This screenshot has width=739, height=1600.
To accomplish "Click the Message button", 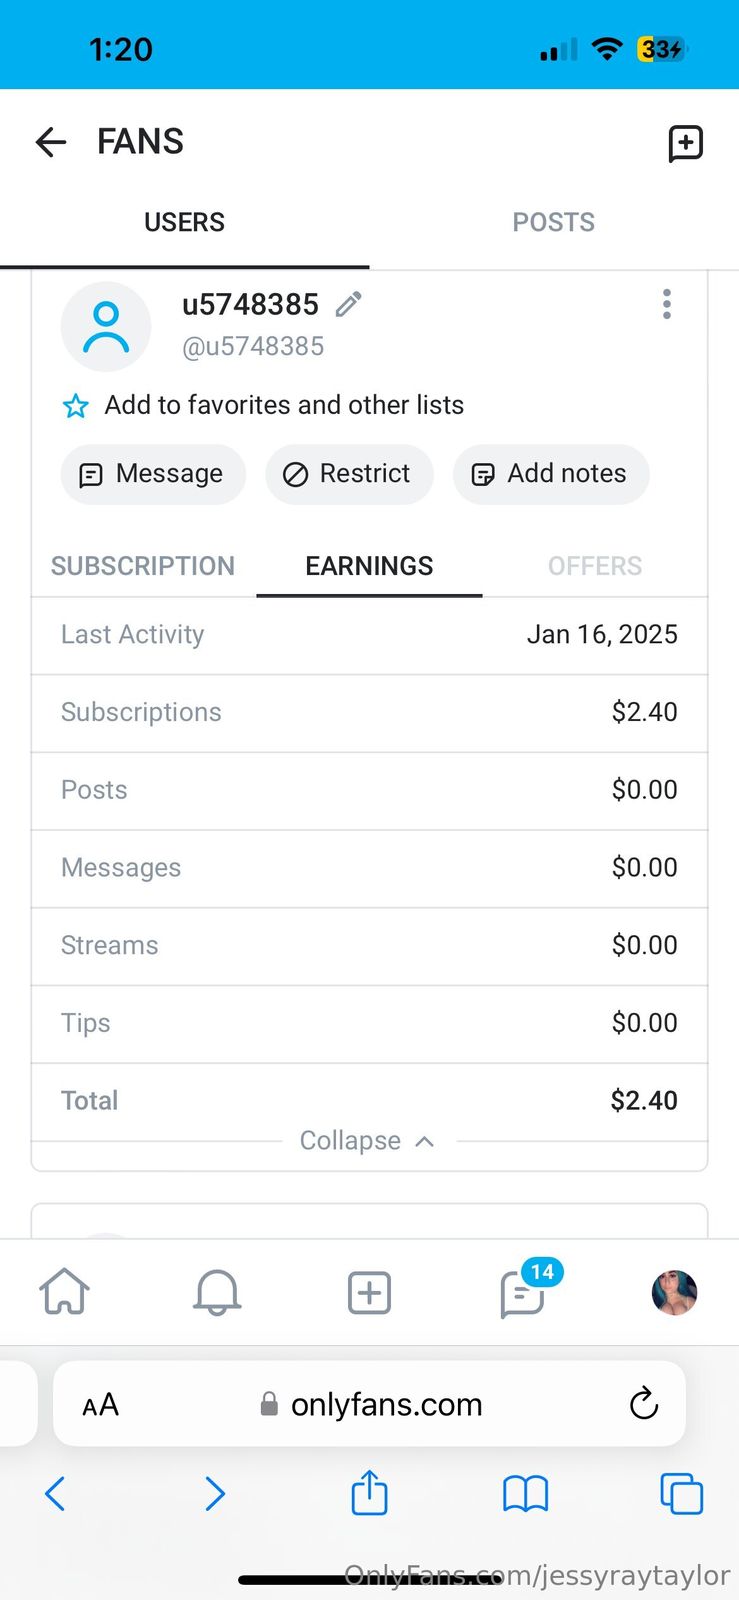I will [x=153, y=474].
